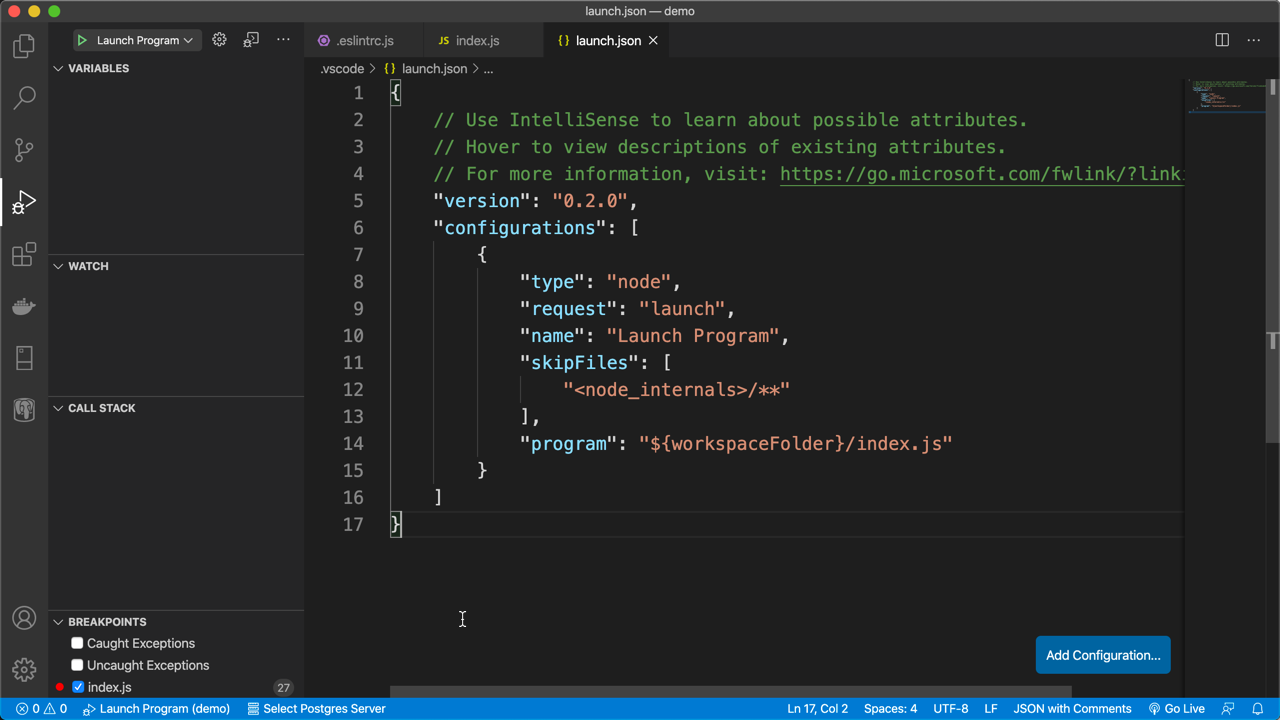This screenshot has width=1280, height=720.
Task: Open debug view more actions ellipsis
Action: (283, 40)
